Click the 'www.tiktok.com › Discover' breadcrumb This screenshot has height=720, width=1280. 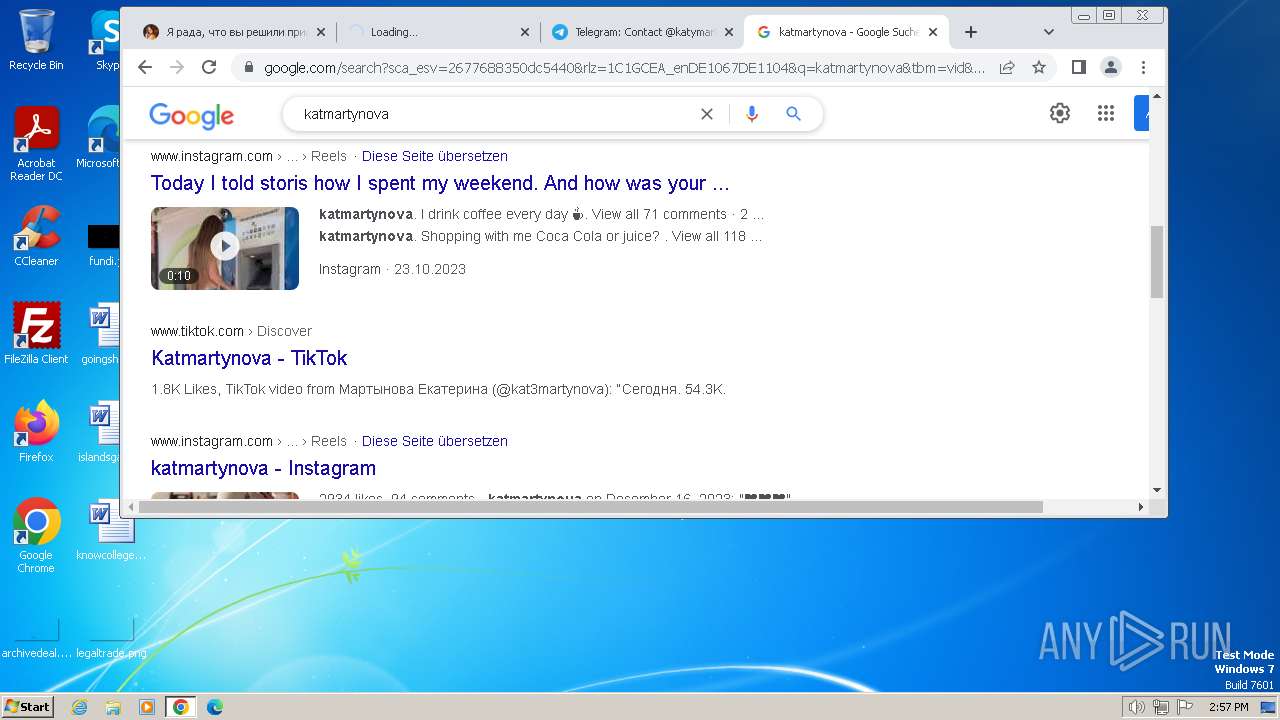tap(231, 331)
